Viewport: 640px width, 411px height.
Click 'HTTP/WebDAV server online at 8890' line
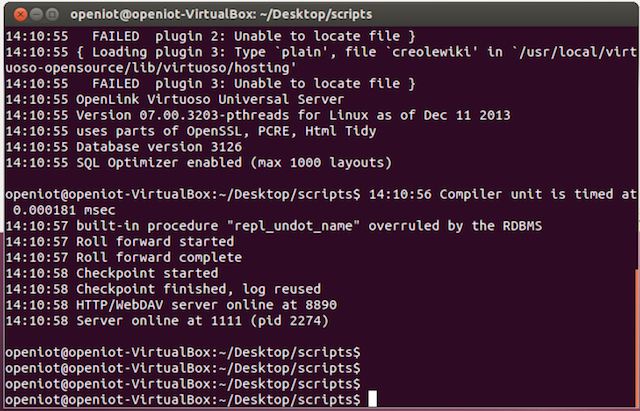click(171, 305)
